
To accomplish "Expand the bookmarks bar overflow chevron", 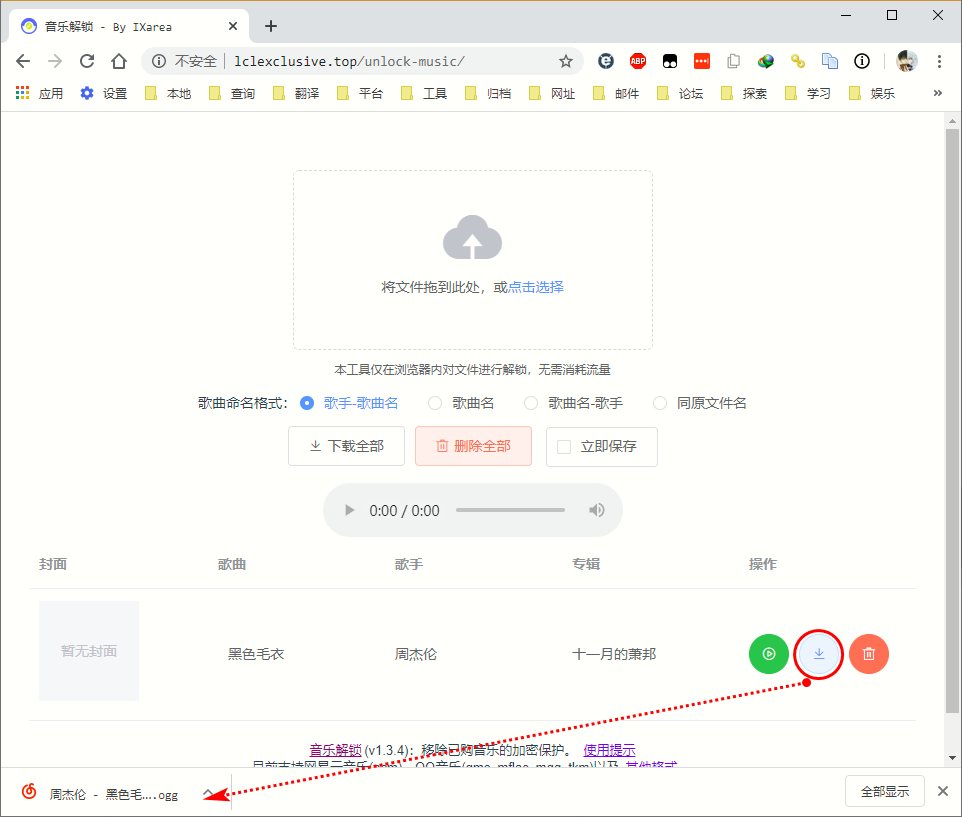I will coord(937,93).
